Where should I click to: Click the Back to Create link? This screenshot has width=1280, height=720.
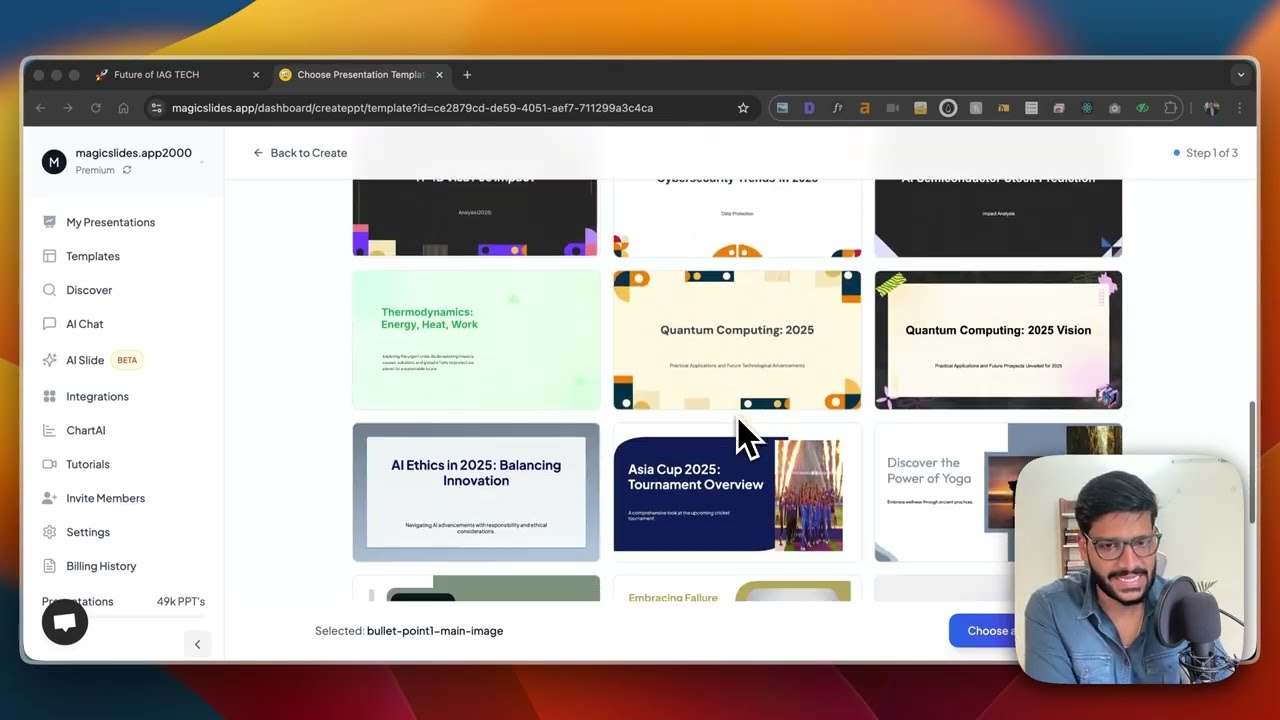tap(300, 153)
